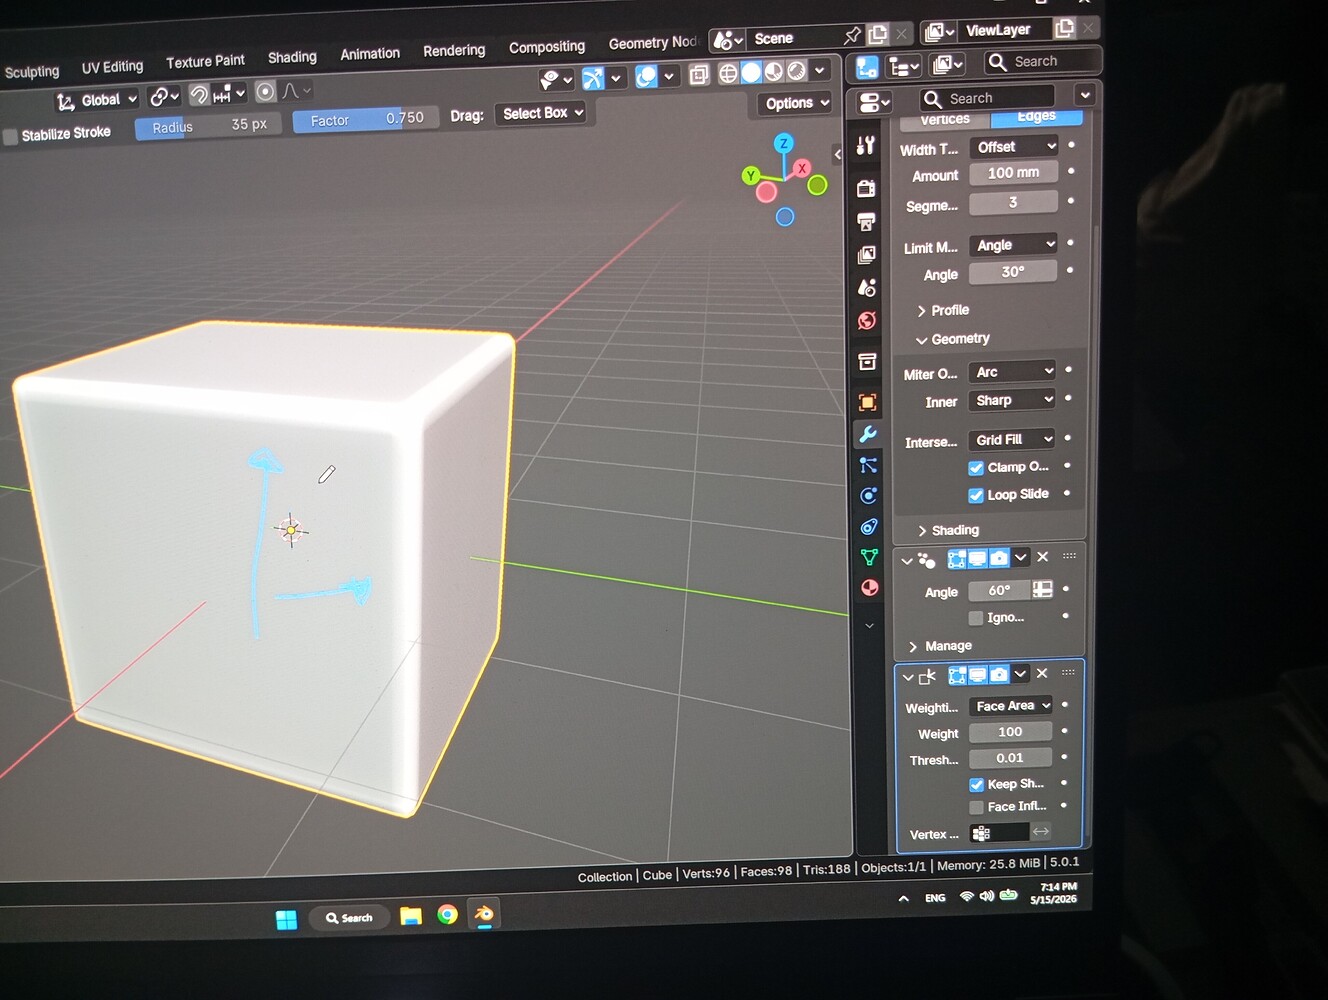Open the Scene properties tab

pos(867,287)
